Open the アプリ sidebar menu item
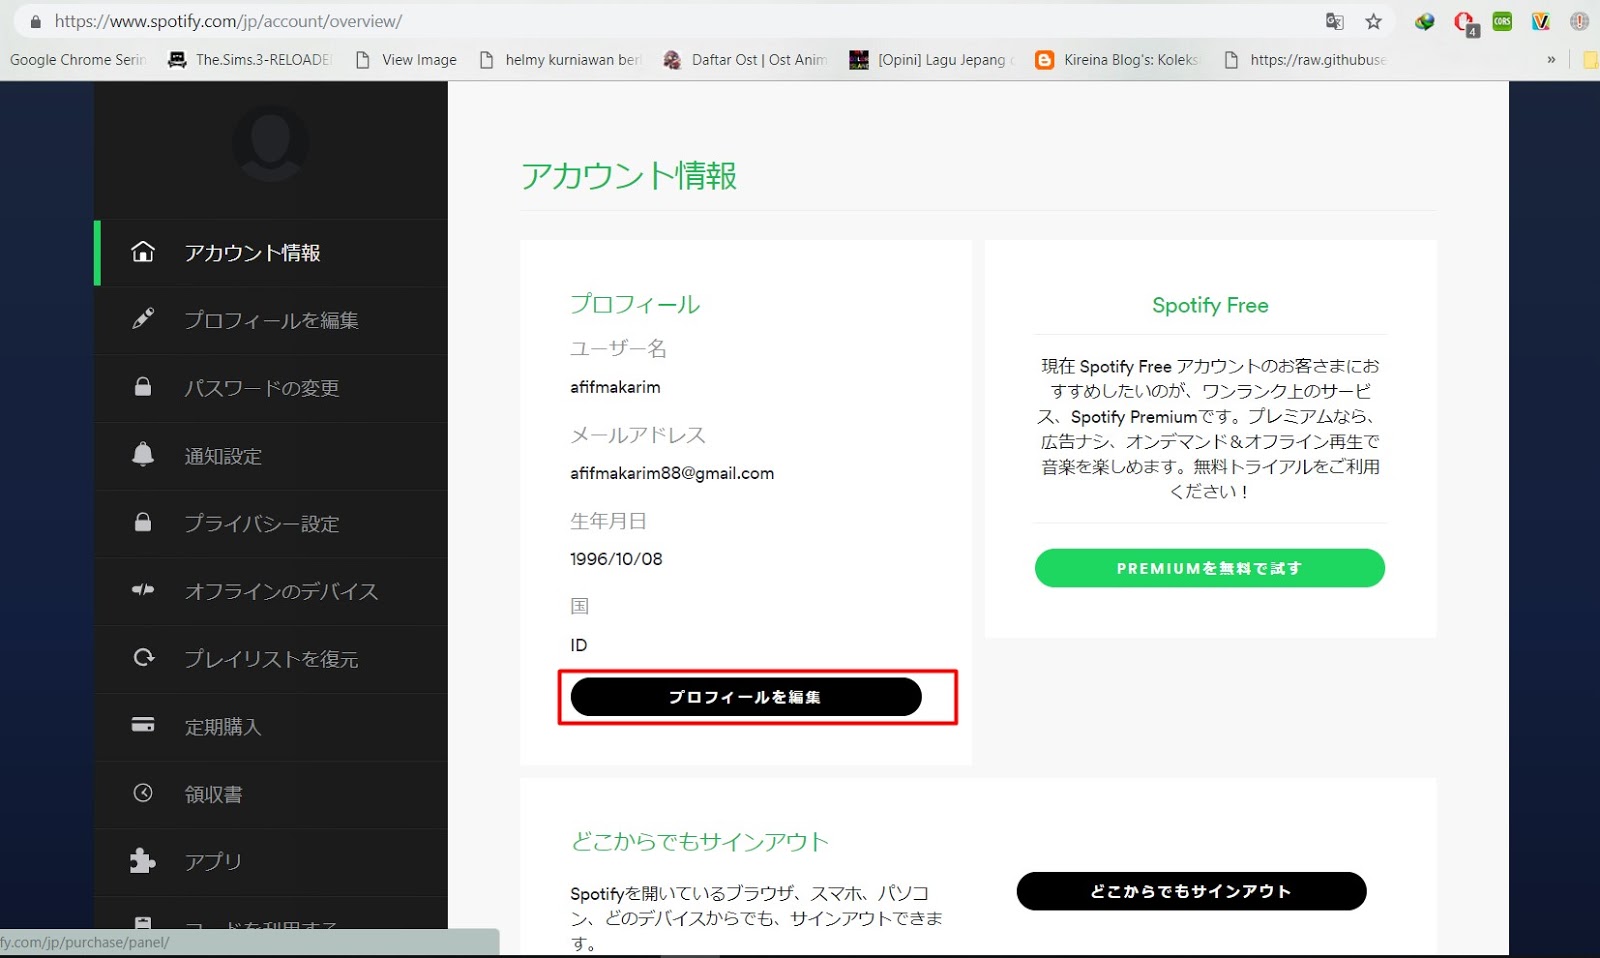The height and width of the screenshot is (958, 1600). tap(271, 862)
